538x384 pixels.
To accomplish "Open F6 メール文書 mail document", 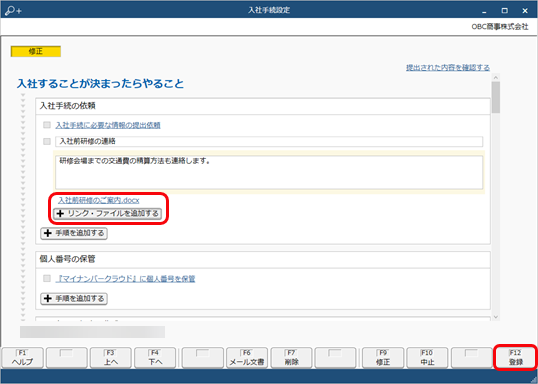I will coord(247,358).
